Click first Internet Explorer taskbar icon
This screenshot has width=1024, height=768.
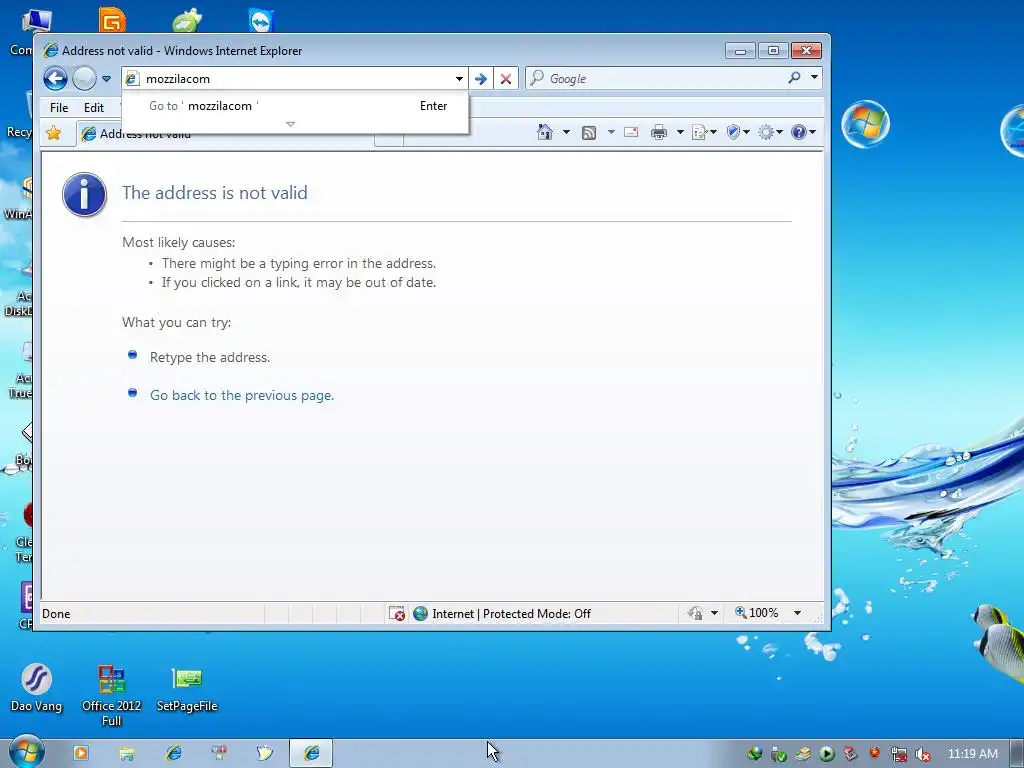(174, 753)
